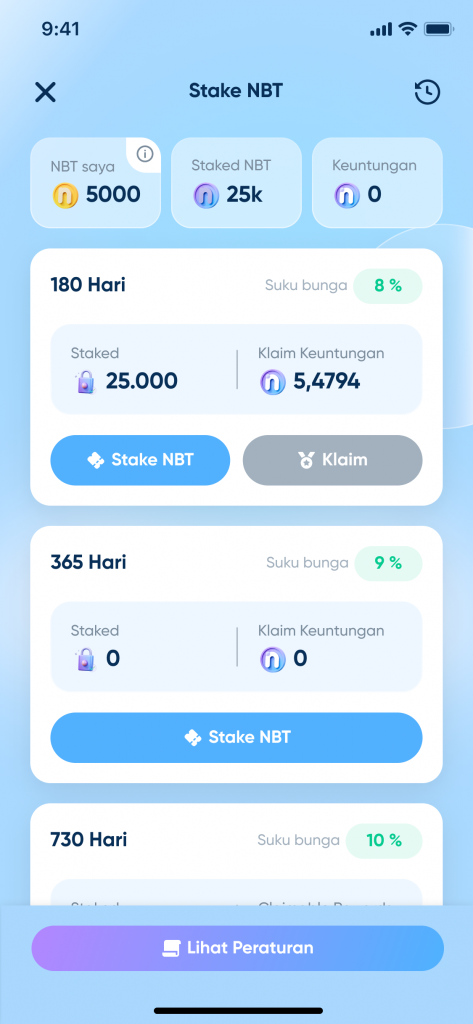Tap the Staked NBT token icon
473x1024 pixels.
pos(206,195)
